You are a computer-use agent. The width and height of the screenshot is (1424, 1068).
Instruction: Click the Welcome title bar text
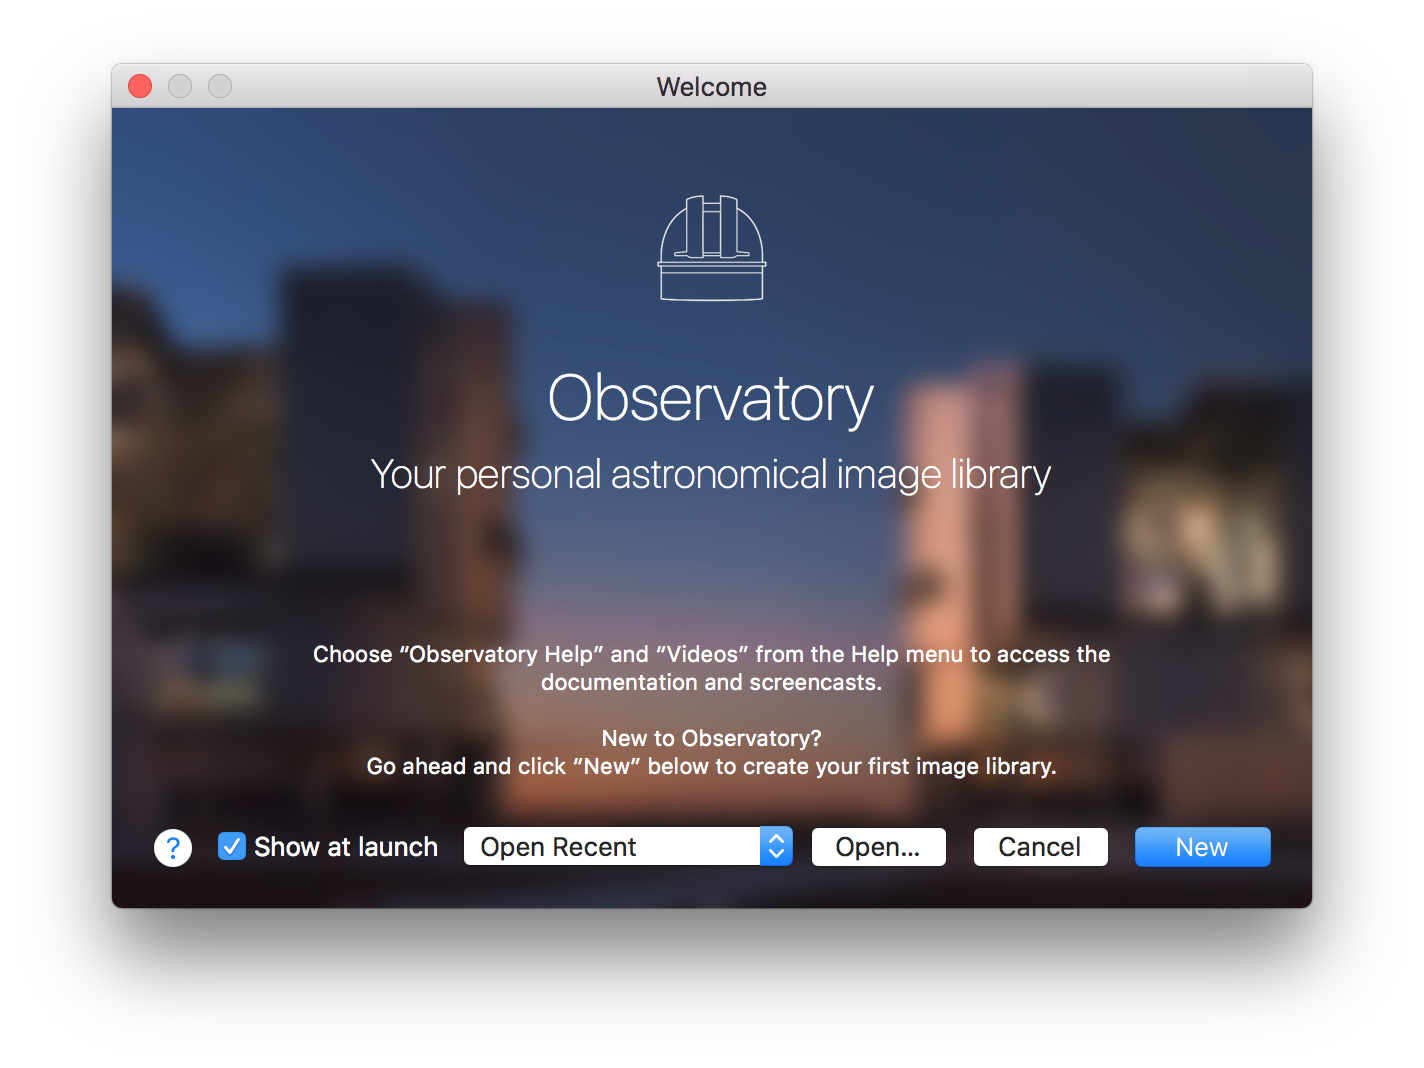click(x=711, y=87)
